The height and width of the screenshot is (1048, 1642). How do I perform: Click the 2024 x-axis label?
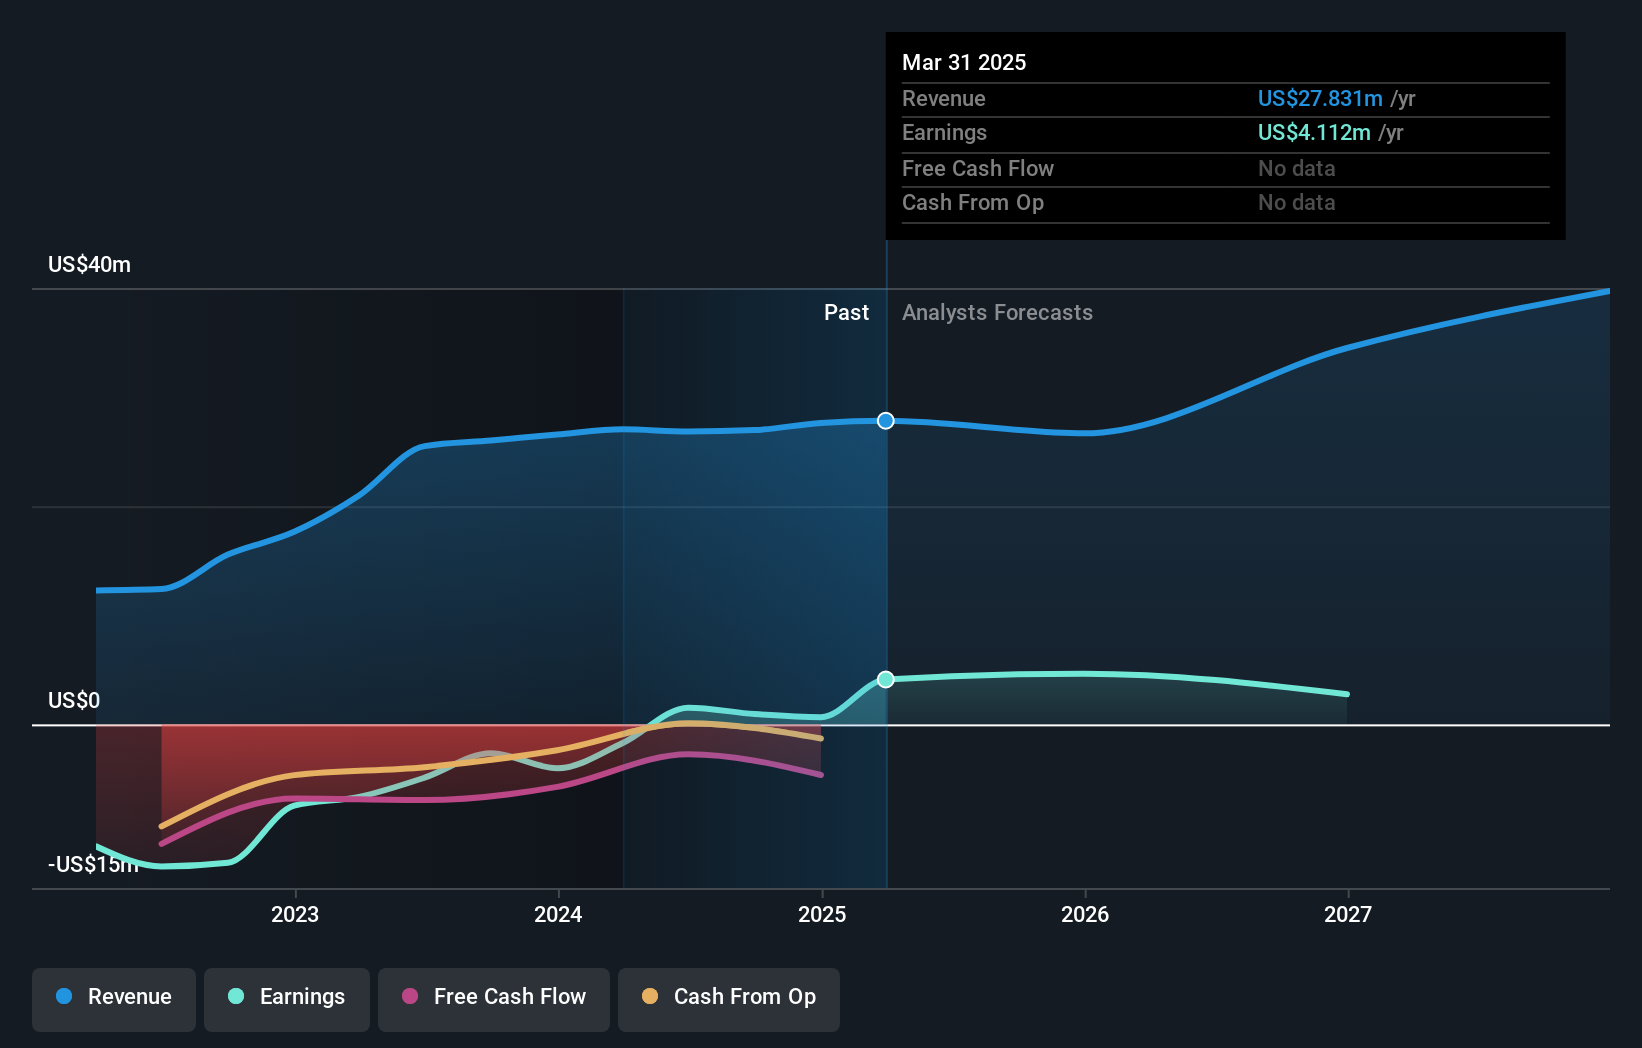558,914
